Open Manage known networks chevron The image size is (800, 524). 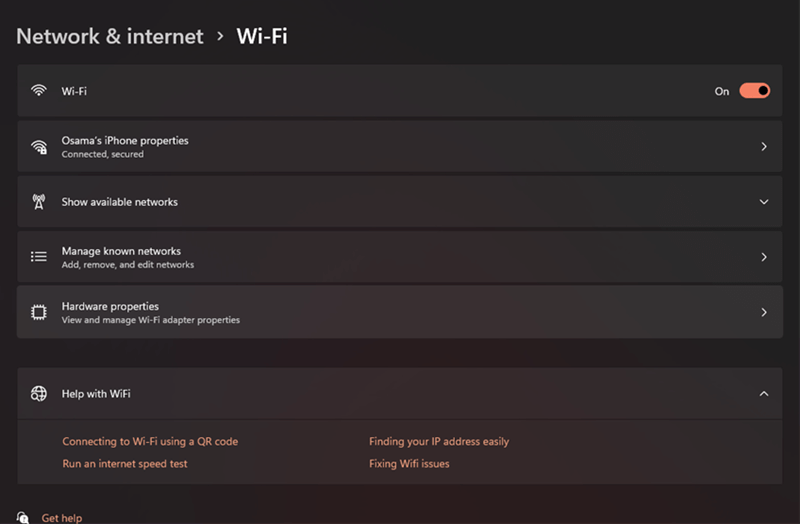(764, 257)
